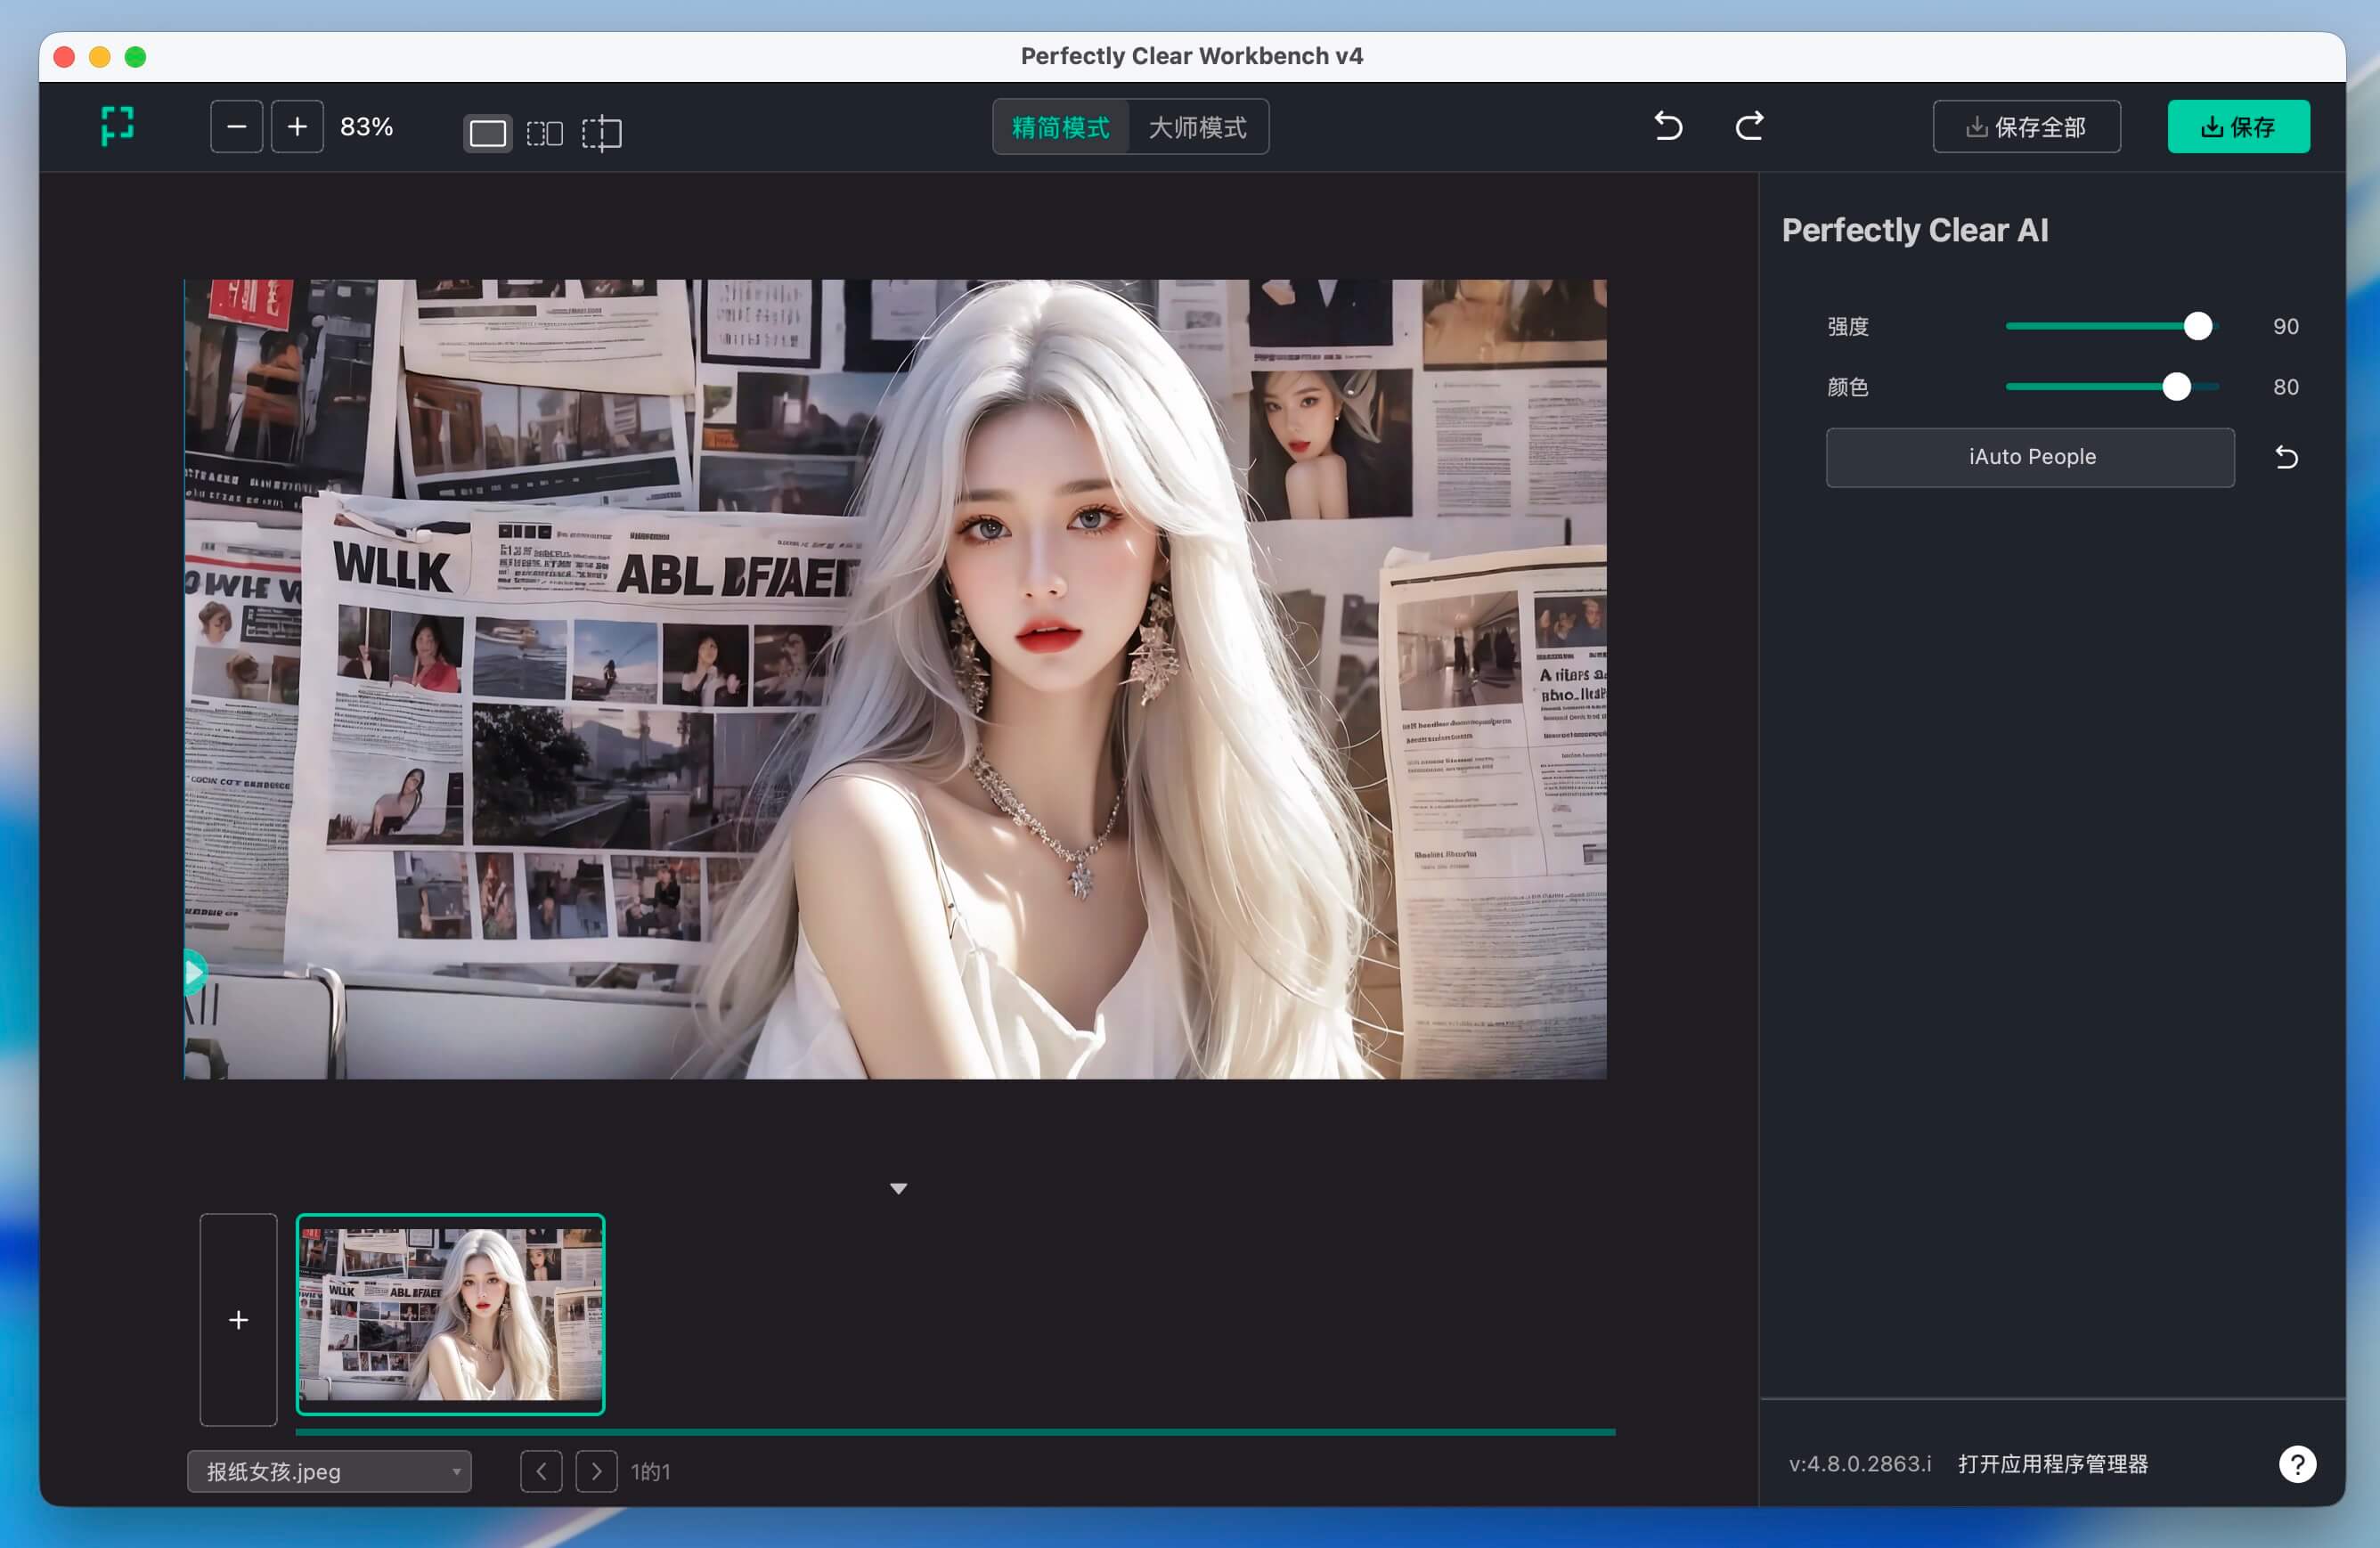Select the 精简模式 tab
2380x1548 pixels.
1061,127
